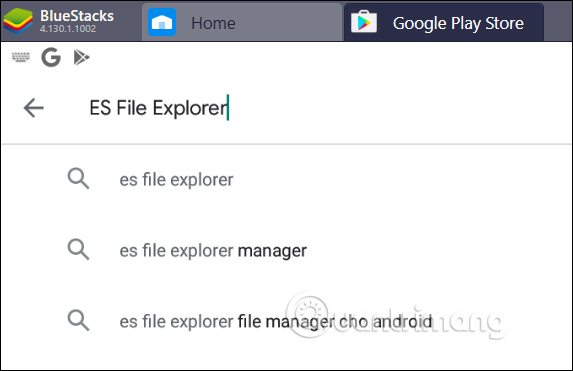The height and width of the screenshot is (371, 573).
Task: Open the Home tab
Action: click(242, 23)
